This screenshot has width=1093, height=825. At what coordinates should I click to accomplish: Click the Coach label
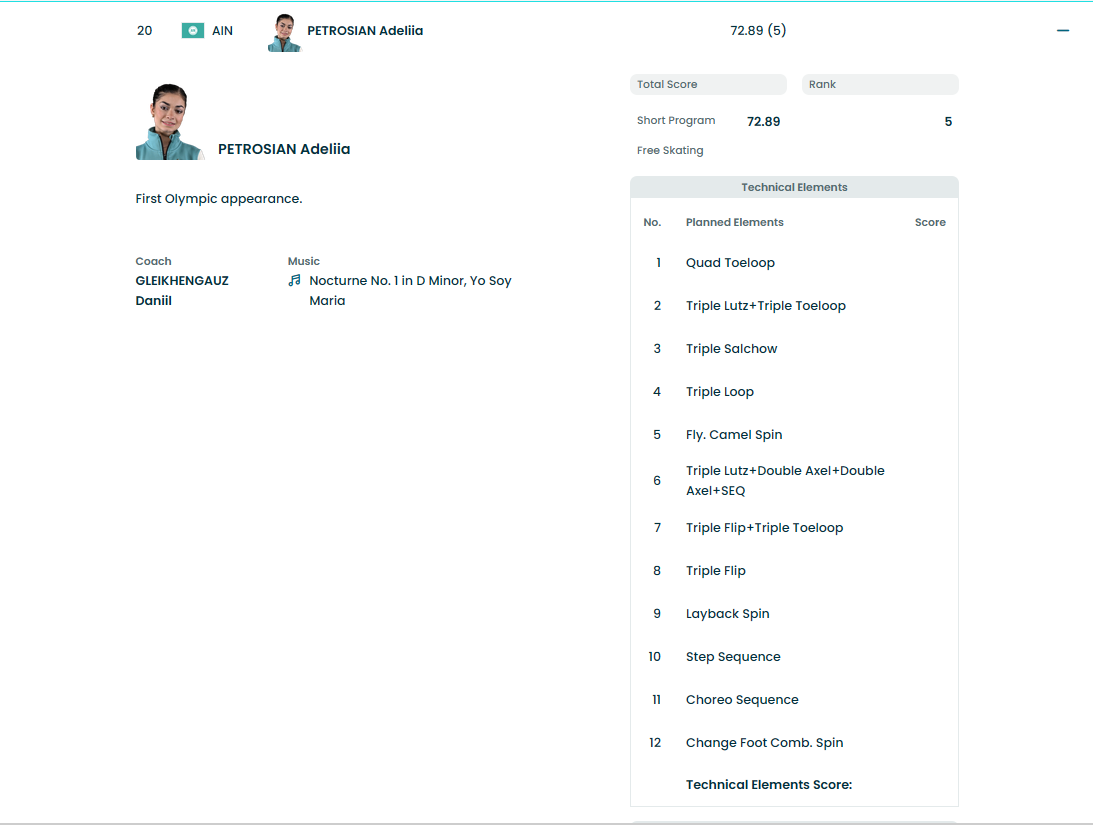pyautogui.click(x=153, y=261)
